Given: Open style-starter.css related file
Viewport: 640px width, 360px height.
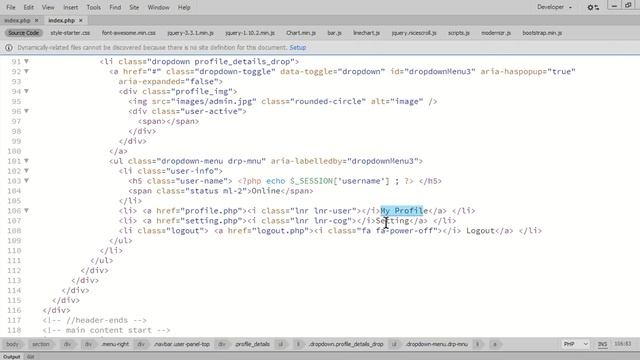Looking at the screenshot, I should coord(70,33).
